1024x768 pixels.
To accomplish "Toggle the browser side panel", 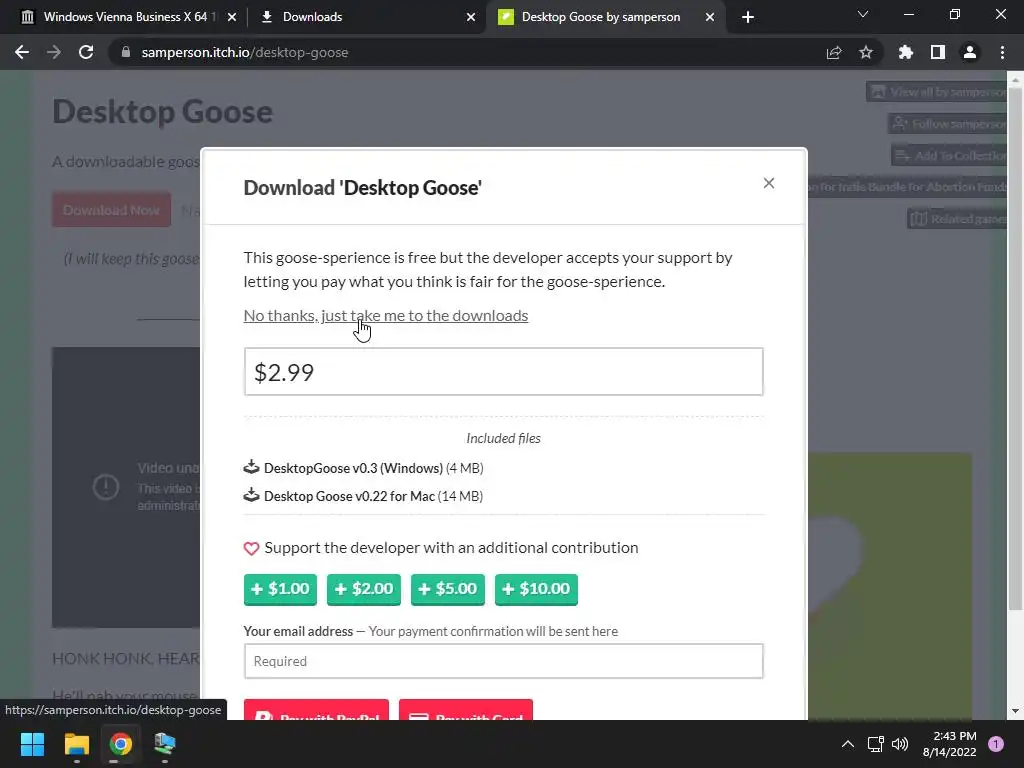I will click(938, 52).
